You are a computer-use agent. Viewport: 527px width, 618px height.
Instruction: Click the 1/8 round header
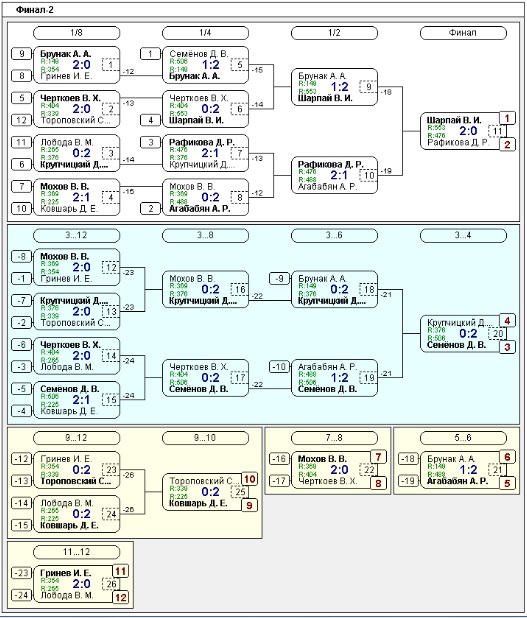coord(76,33)
